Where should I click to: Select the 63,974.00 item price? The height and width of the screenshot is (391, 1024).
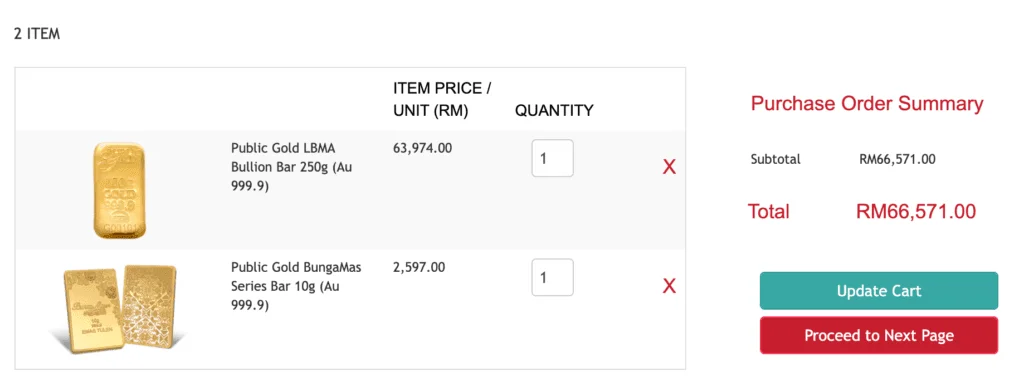422,148
